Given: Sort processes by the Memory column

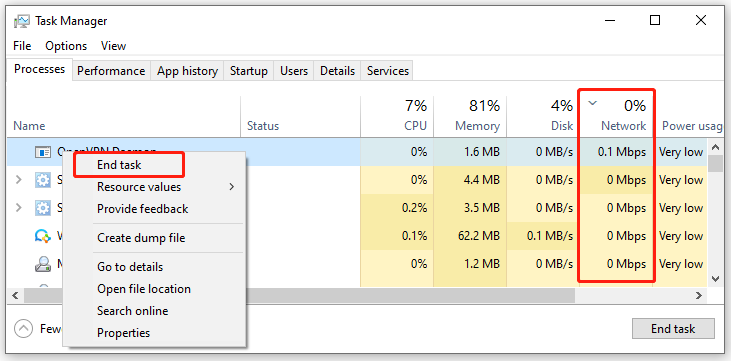Looking at the screenshot, I should pos(470,117).
